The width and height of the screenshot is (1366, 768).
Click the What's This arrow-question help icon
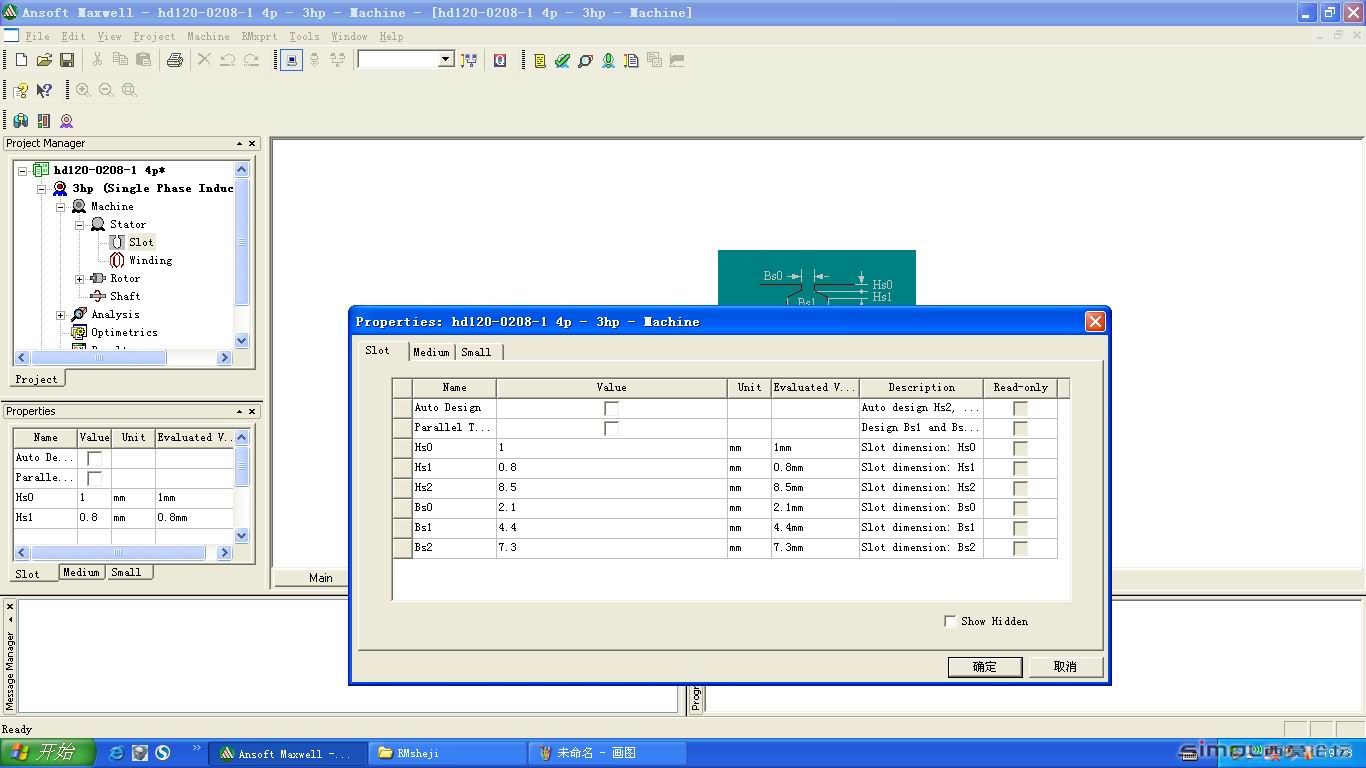tap(44, 90)
